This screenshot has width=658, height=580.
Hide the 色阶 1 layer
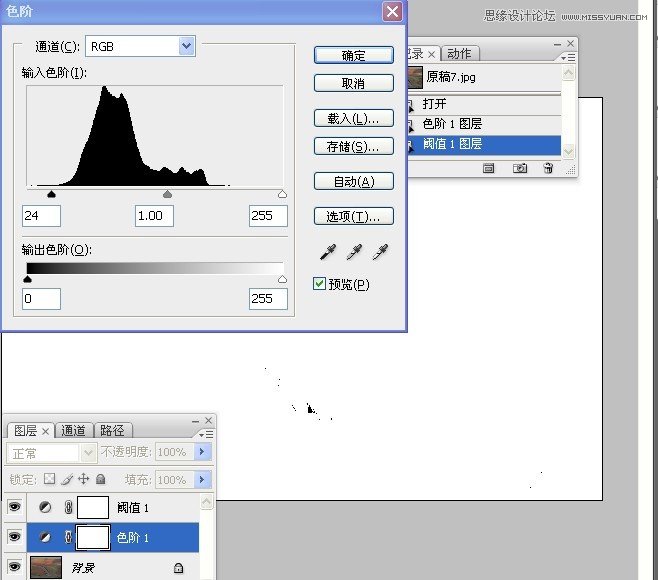coord(14,536)
